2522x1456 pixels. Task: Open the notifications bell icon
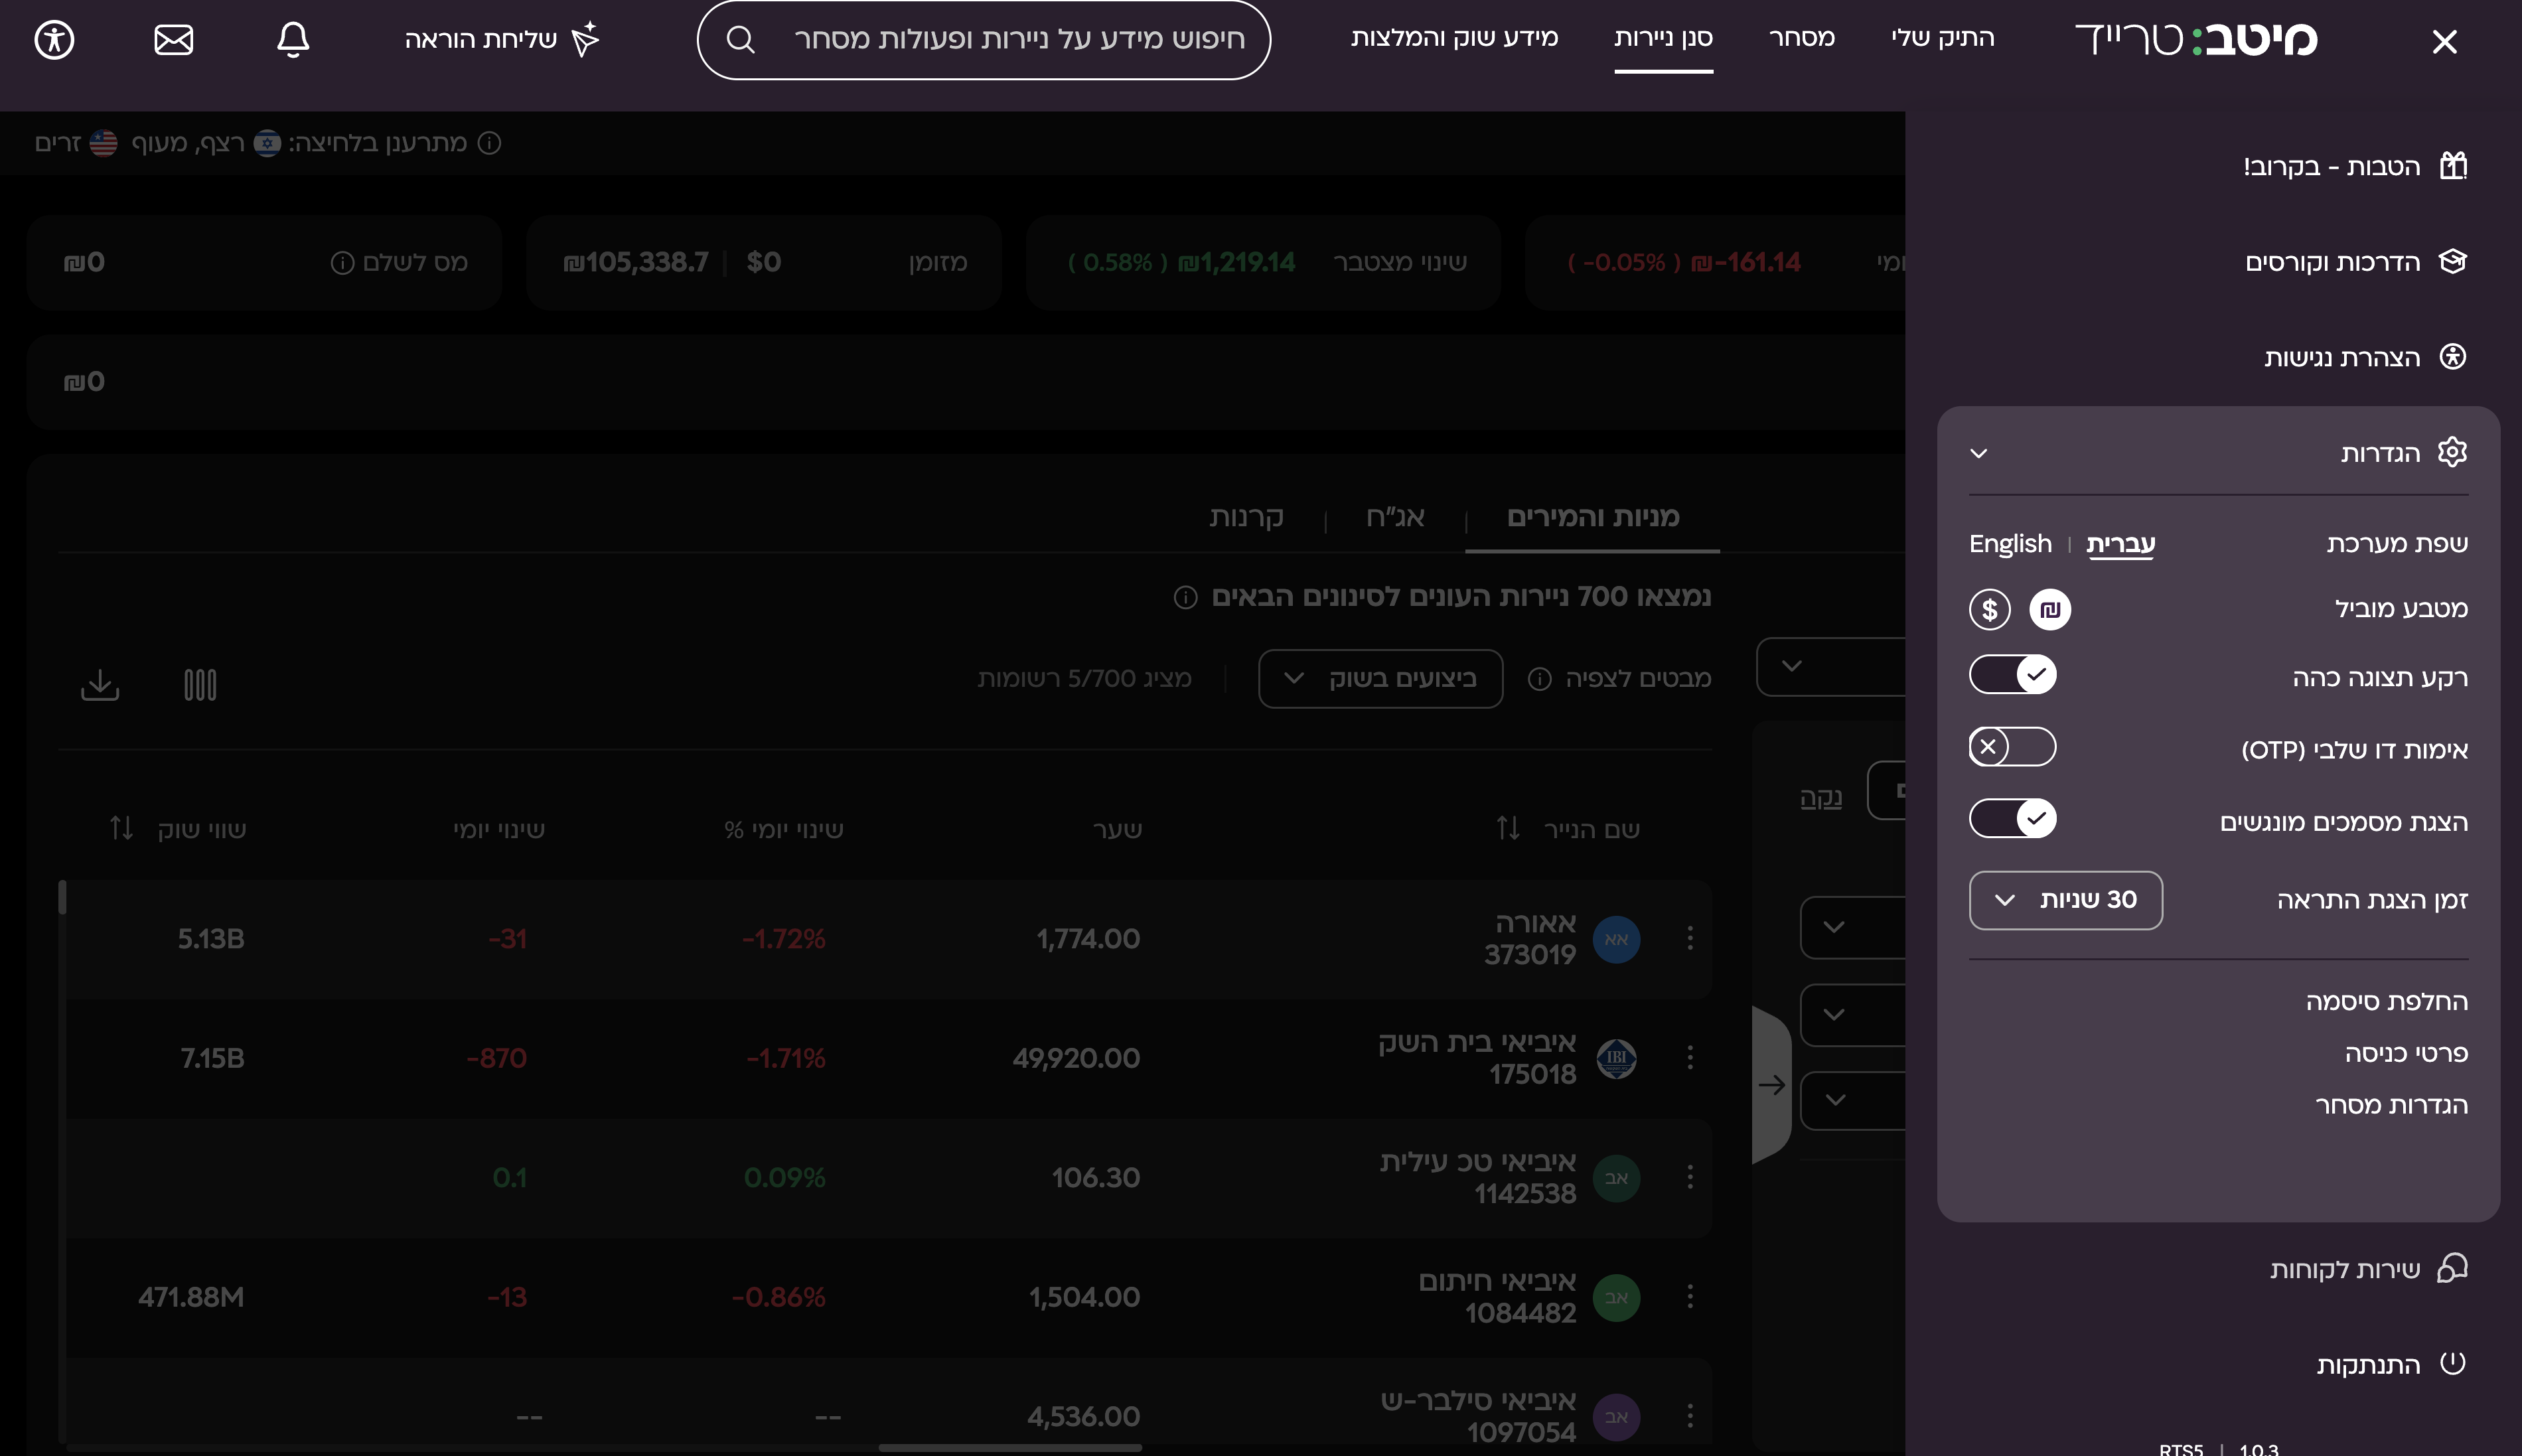pyautogui.click(x=293, y=40)
